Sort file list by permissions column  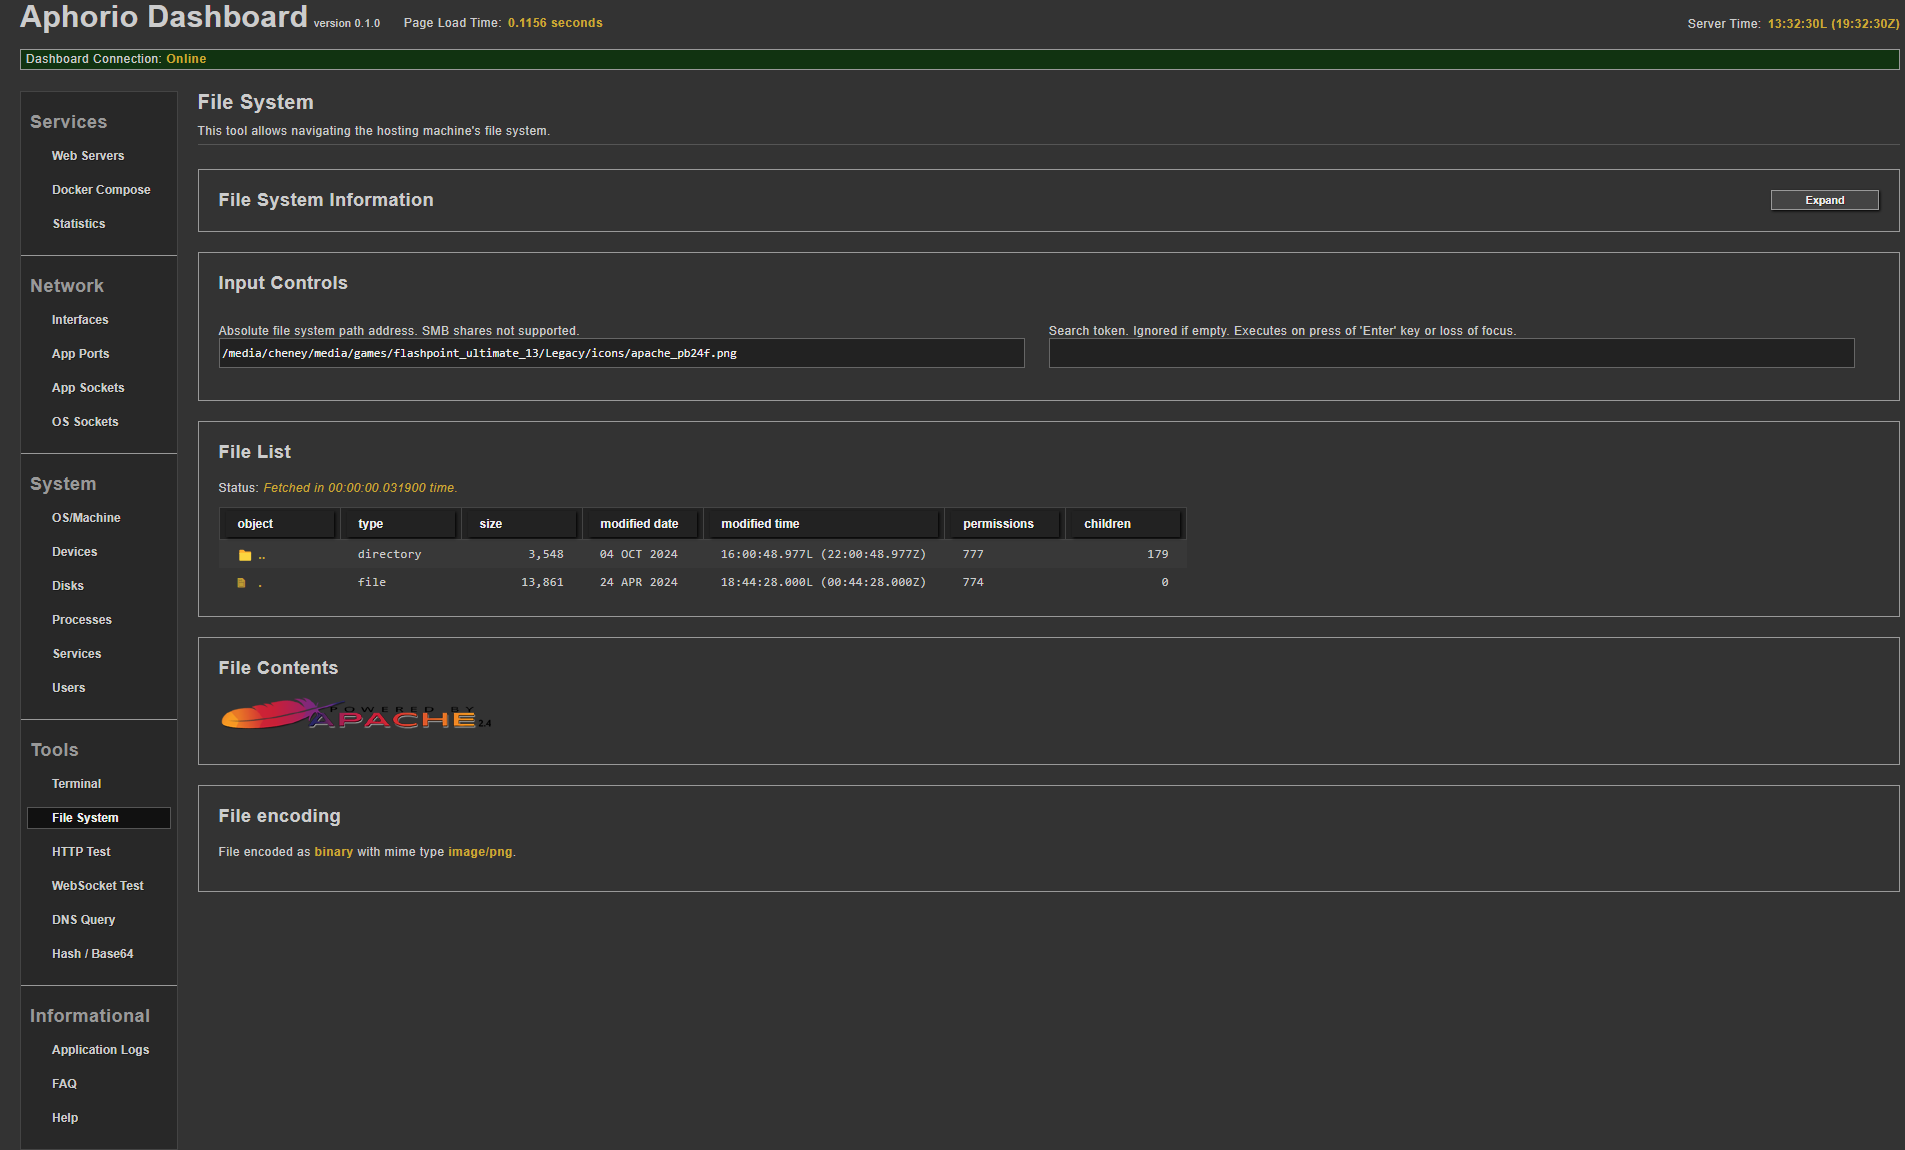coord(1001,524)
